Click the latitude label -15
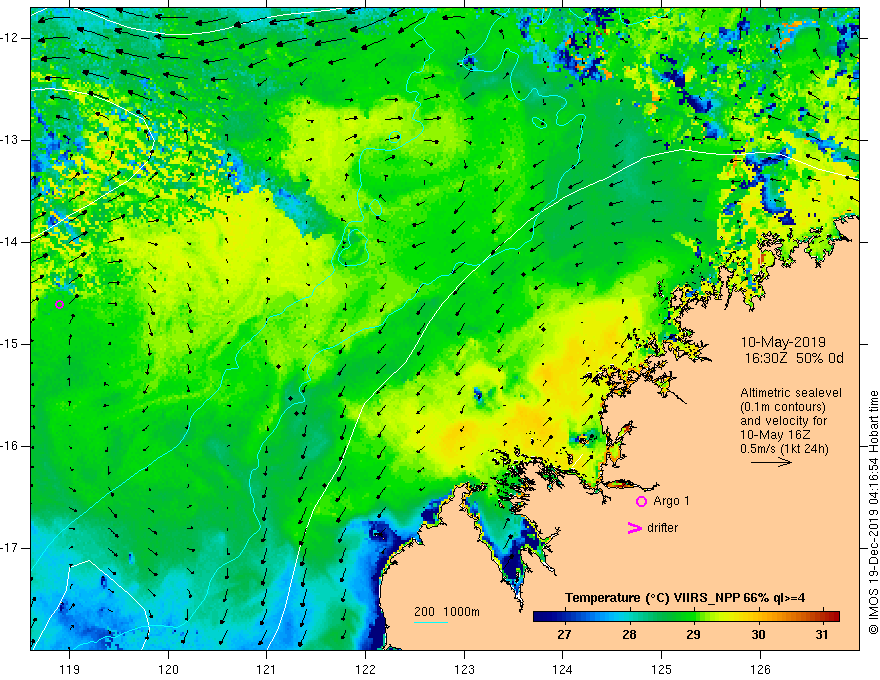880x680 pixels. (x=10, y=344)
